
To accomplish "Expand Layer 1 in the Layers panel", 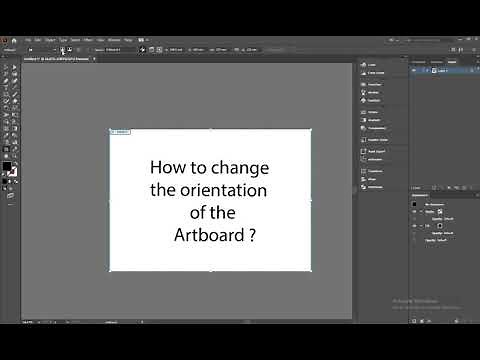I will (x=427, y=70).
